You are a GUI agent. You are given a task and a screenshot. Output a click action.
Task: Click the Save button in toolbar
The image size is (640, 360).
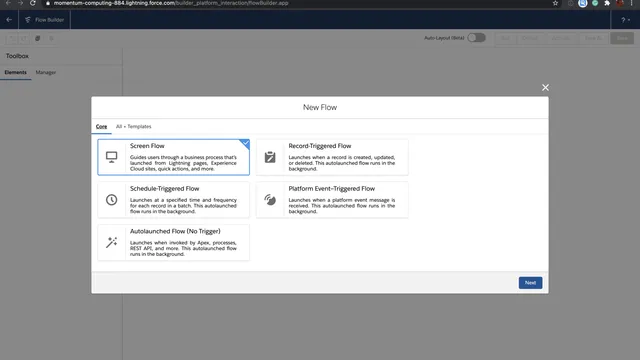[x=622, y=38]
